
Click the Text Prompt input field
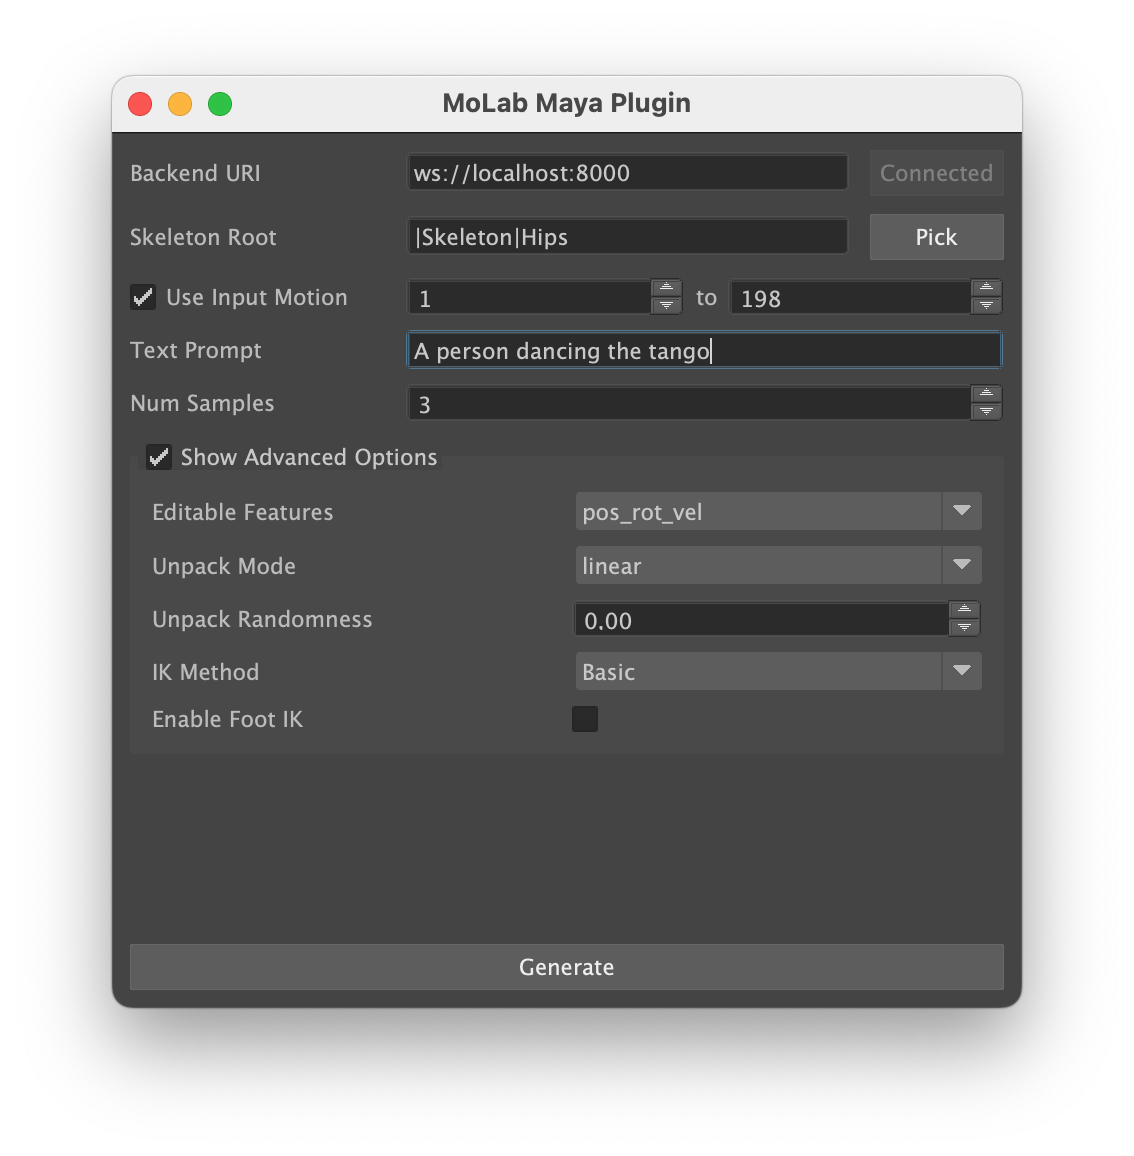pyautogui.click(x=704, y=350)
